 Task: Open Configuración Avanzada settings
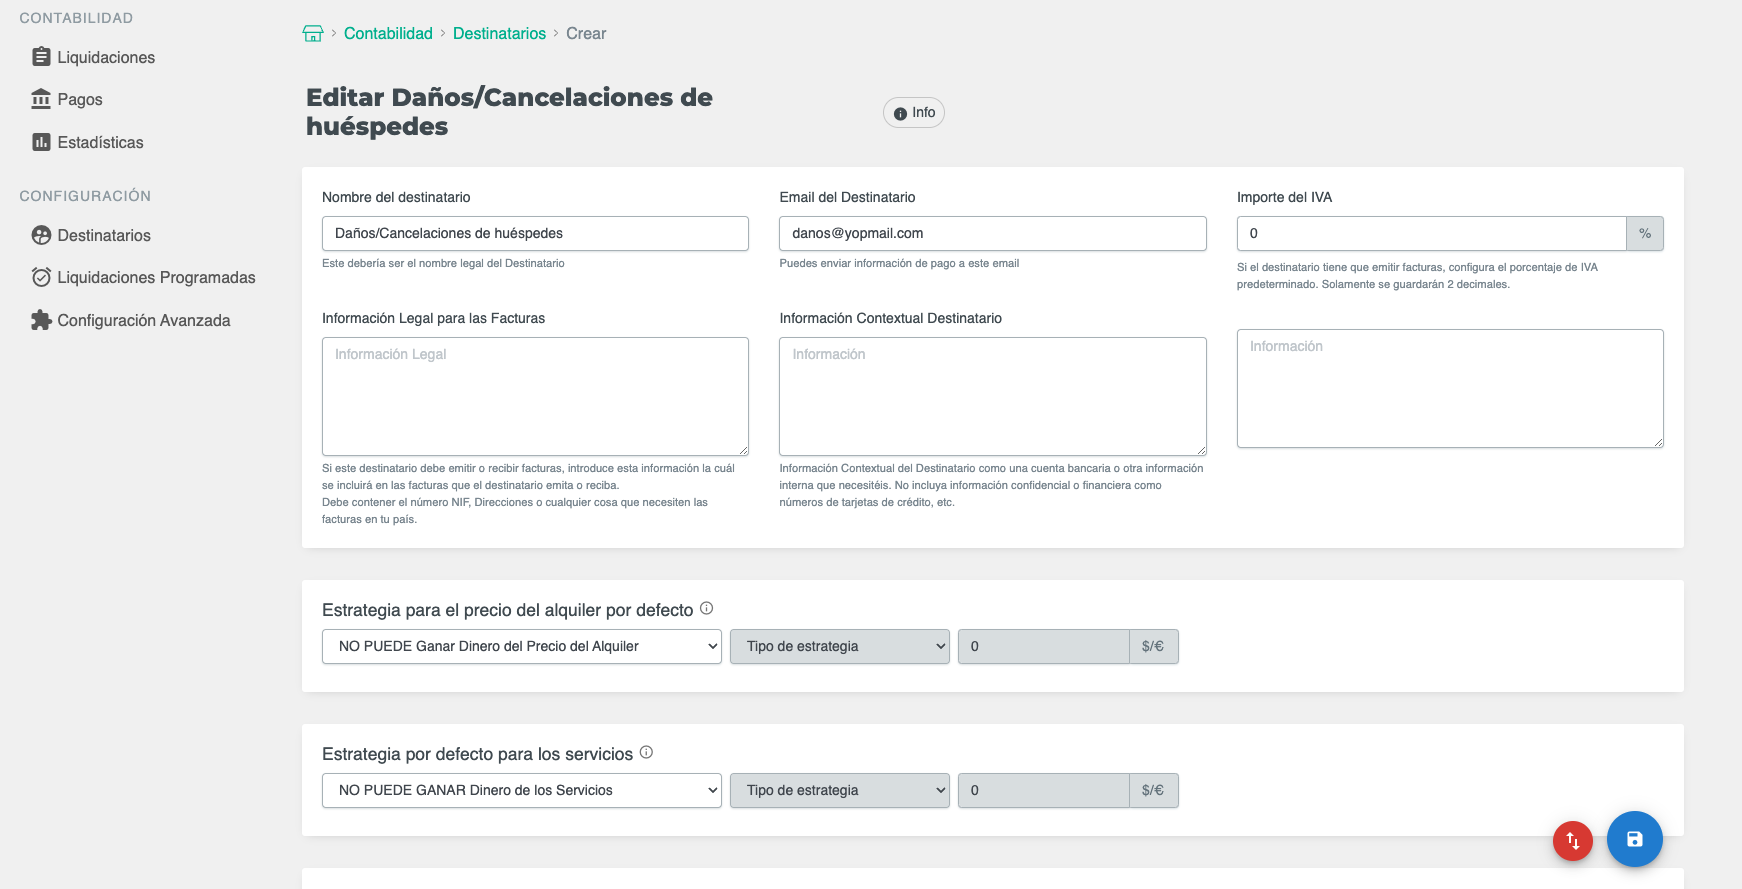click(143, 321)
